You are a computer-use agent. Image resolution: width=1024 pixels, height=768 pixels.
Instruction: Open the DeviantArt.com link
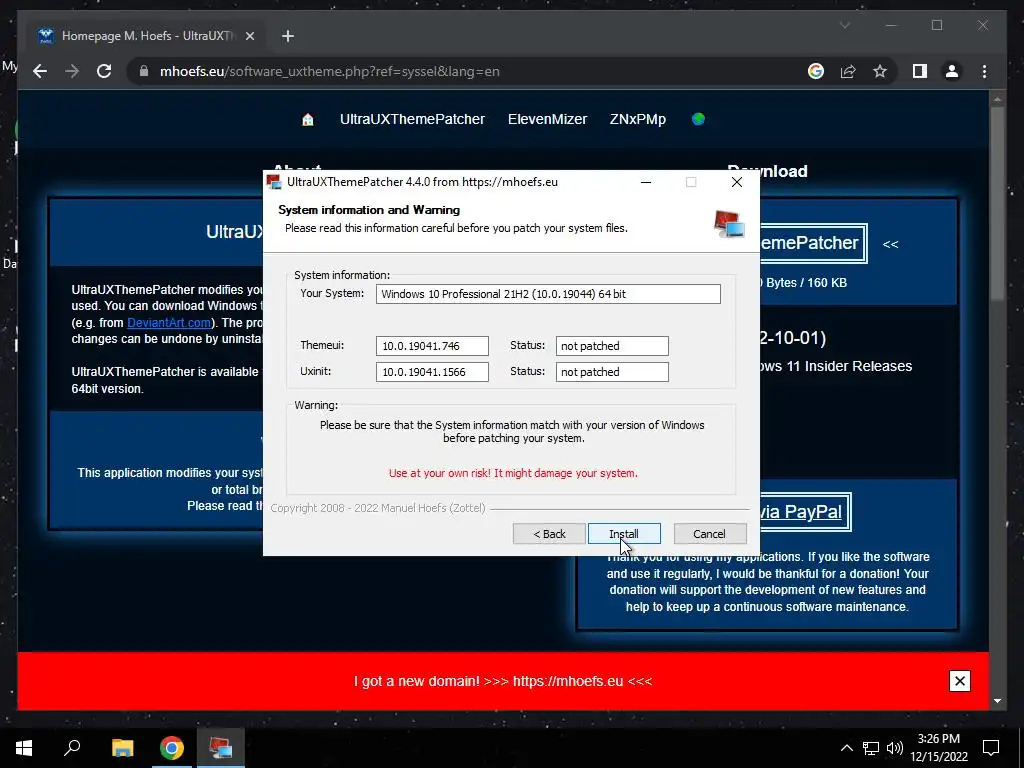point(169,323)
